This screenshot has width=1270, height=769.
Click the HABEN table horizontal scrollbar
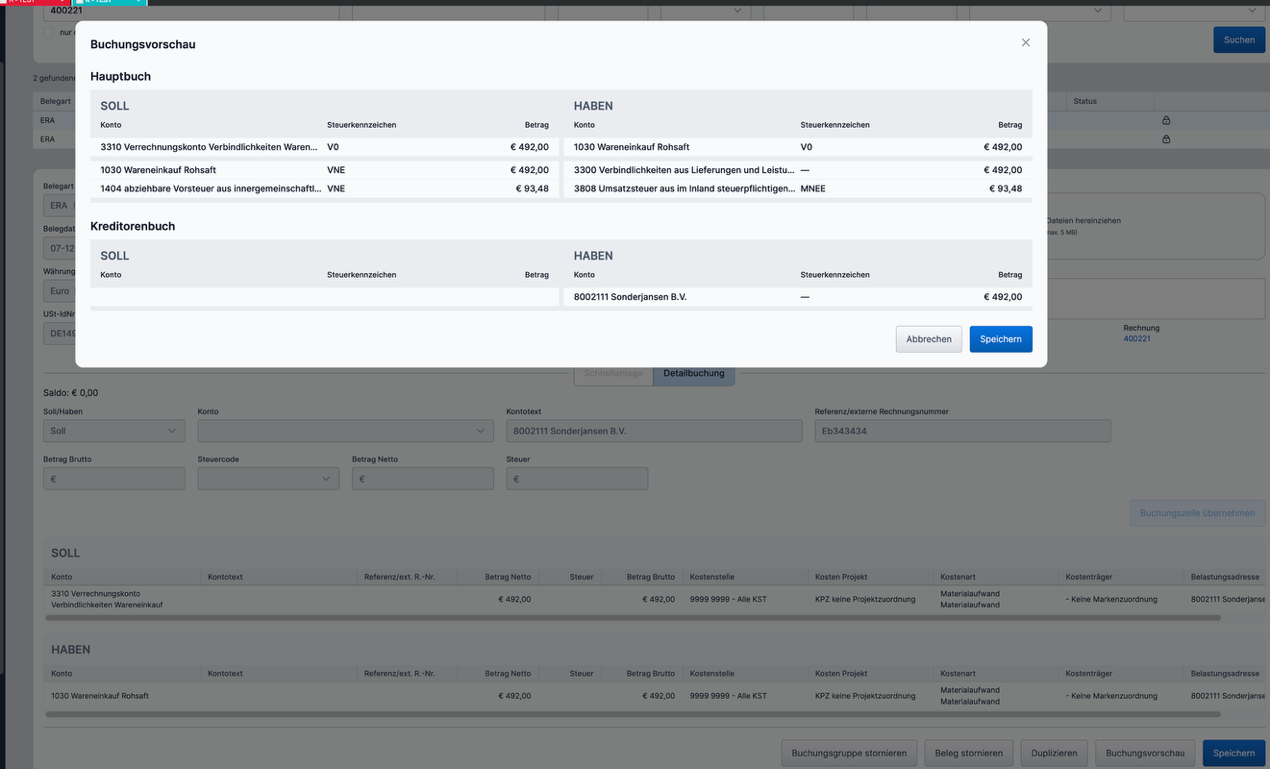633,714
